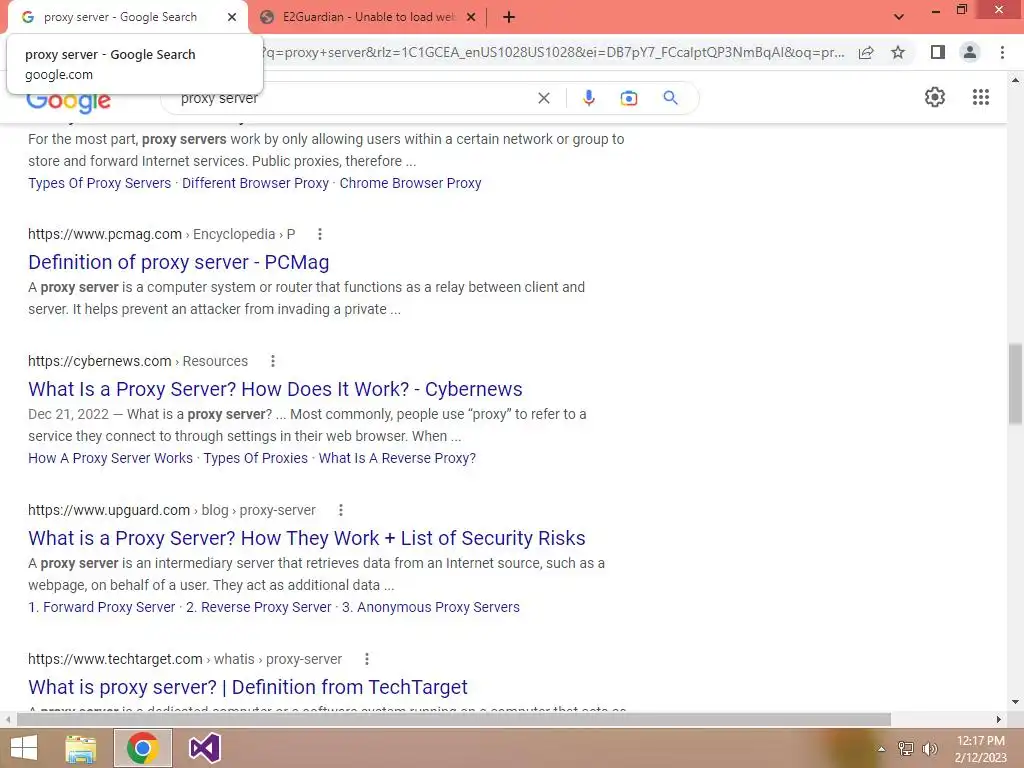Follow the Types Of Proxies sitelink
This screenshot has height=768, width=1024.
pyautogui.click(x=255, y=458)
